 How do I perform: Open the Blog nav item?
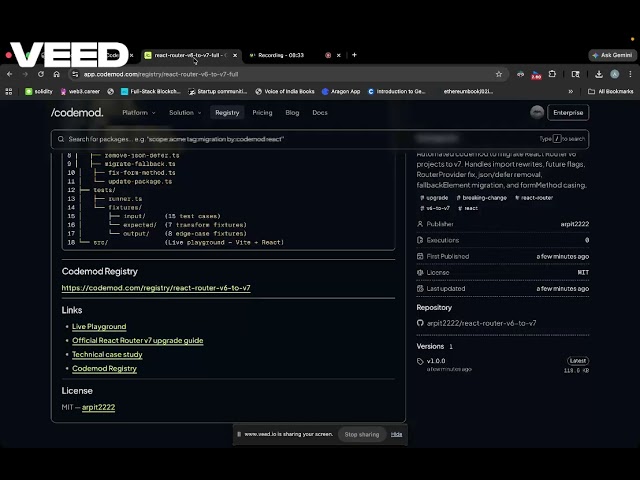tap(292, 113)
